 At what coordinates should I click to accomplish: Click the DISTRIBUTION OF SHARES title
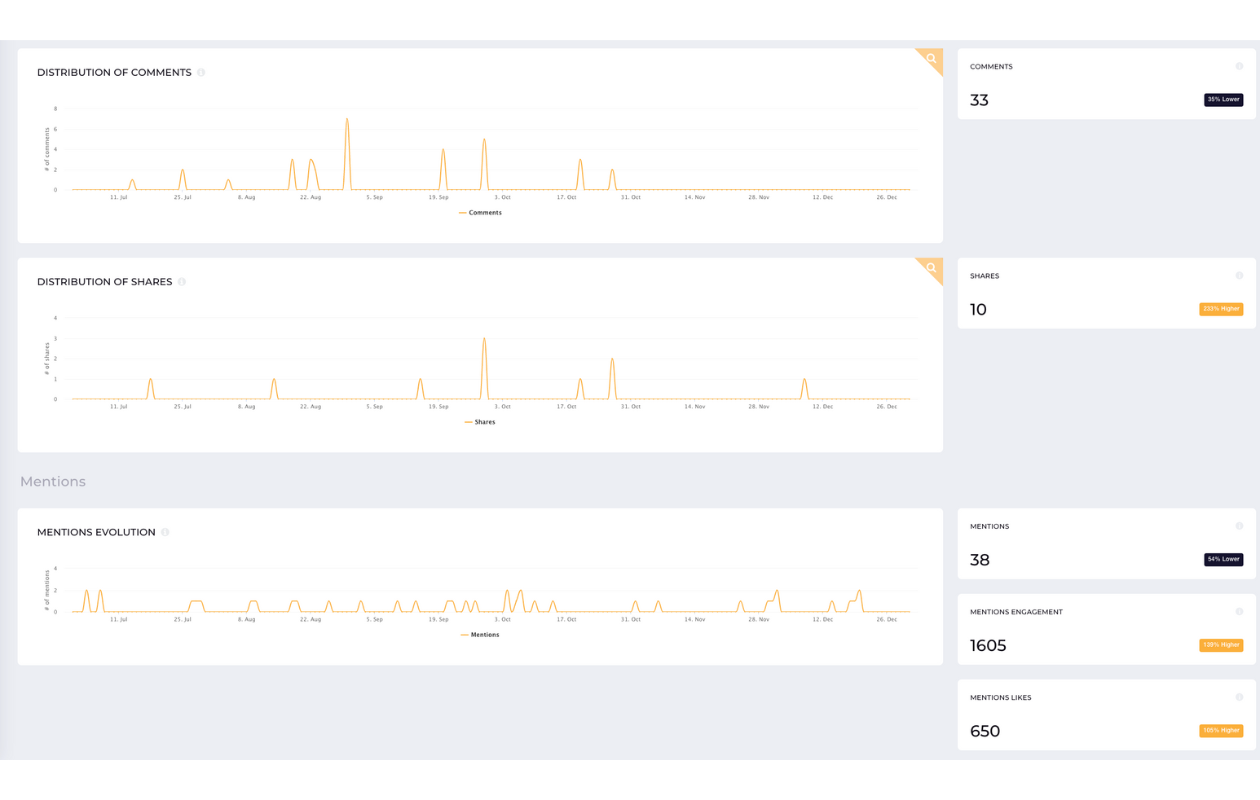pos(104,282)
